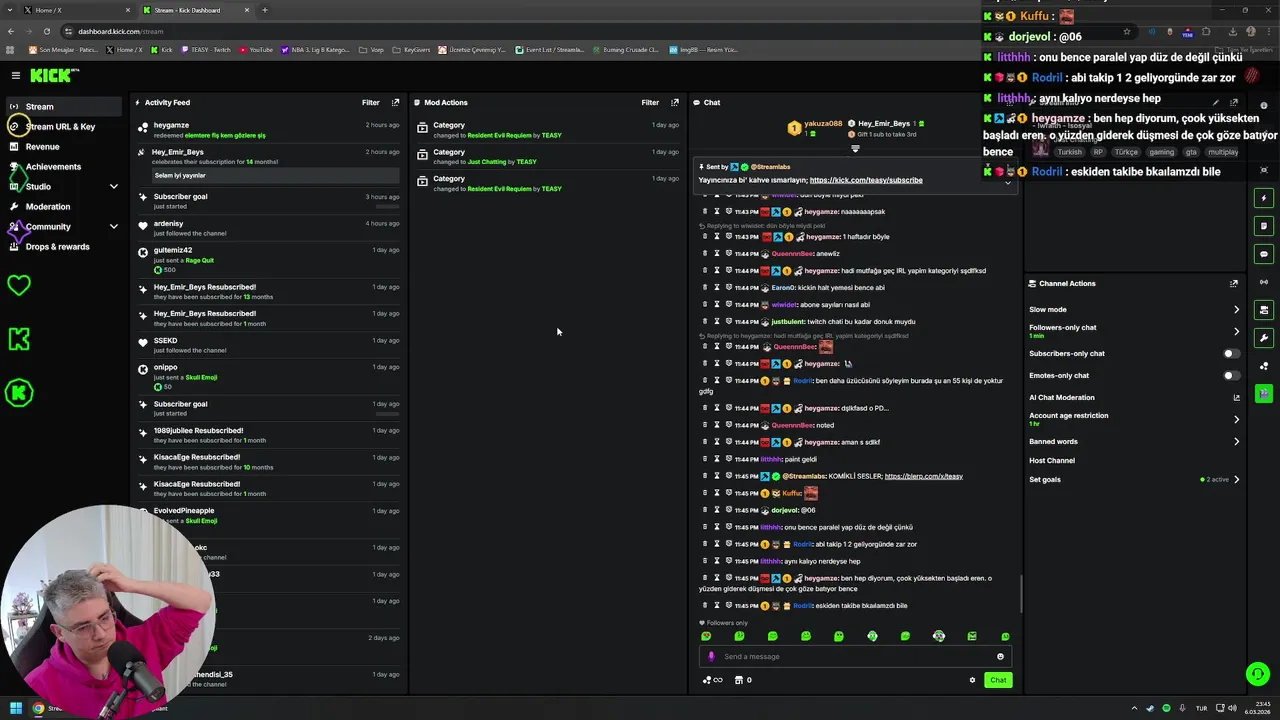The height and width of the screenshot is (720, 1280).
Task: Toggle Emotes-only chat switch
Action: click(x=1232, y=375)
